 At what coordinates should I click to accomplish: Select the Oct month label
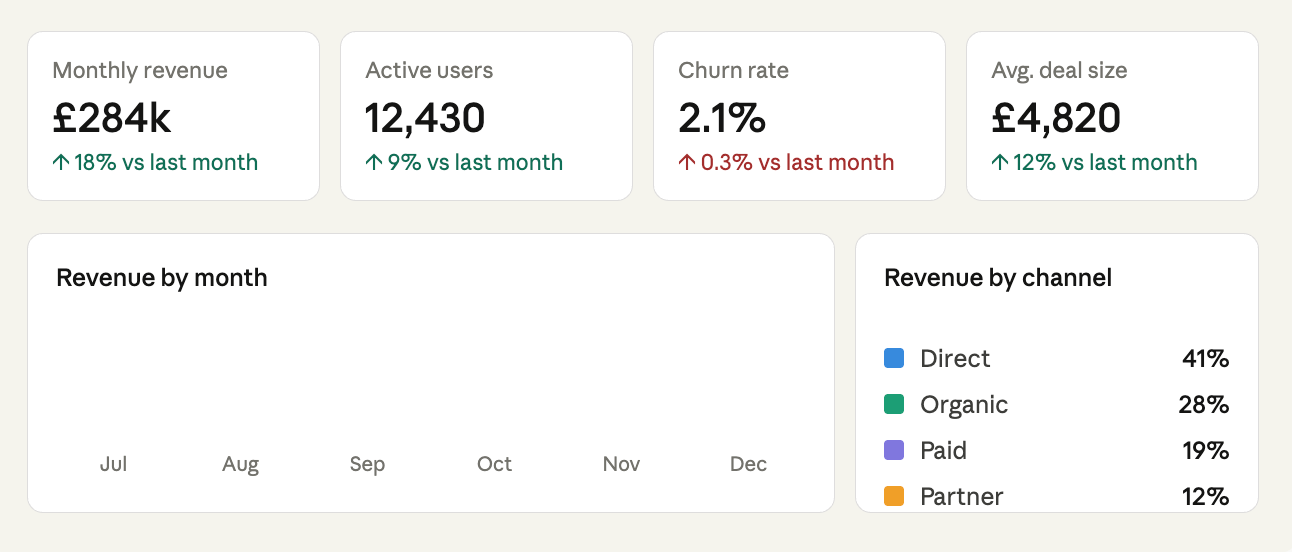click(x=494, y=464)
